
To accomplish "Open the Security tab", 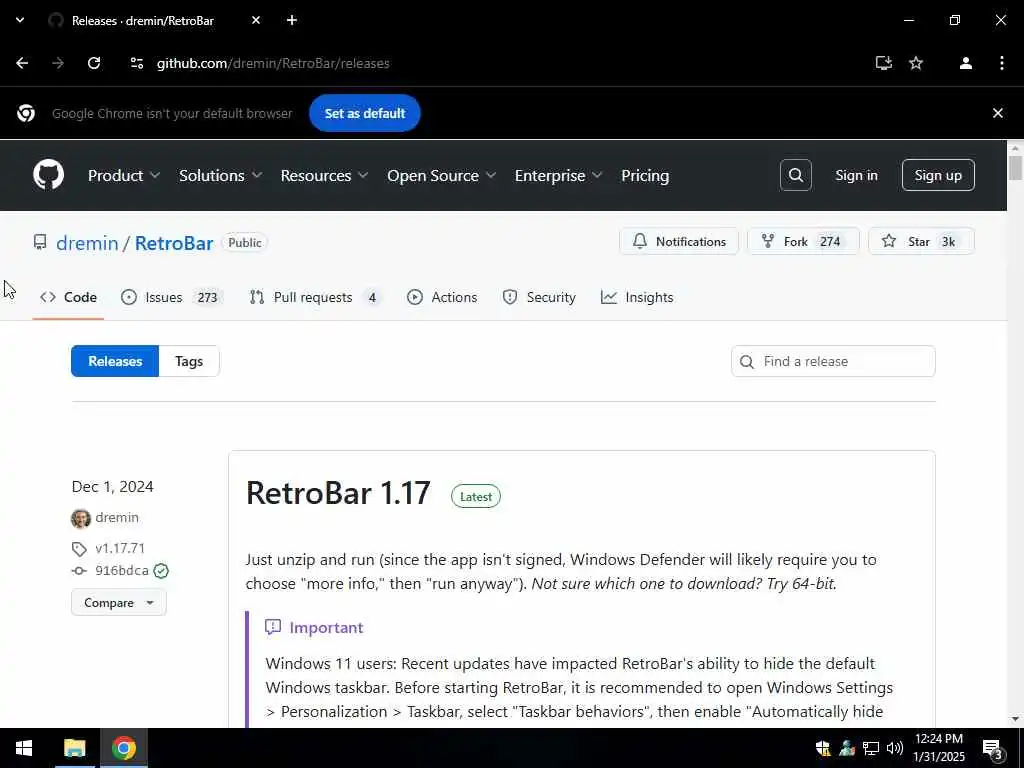I will 539,297.
